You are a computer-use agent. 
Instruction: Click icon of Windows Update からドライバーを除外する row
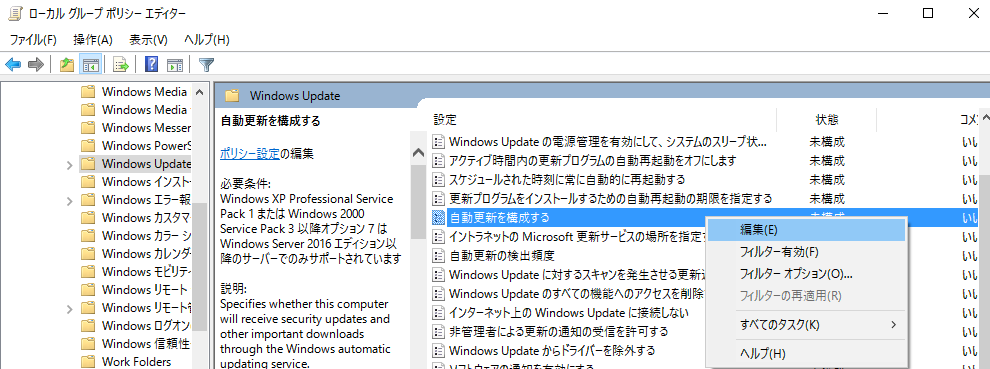438,350
